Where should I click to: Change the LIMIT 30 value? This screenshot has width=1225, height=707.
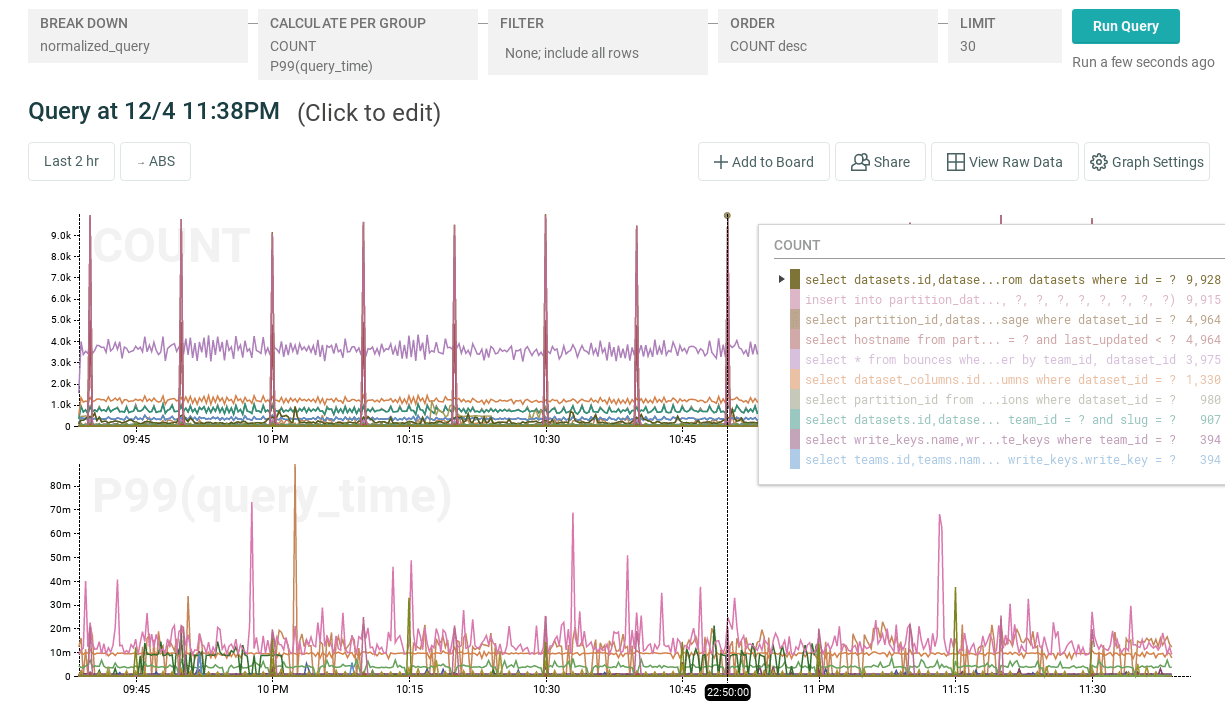pyautogui.click(x=1004, y=36)
